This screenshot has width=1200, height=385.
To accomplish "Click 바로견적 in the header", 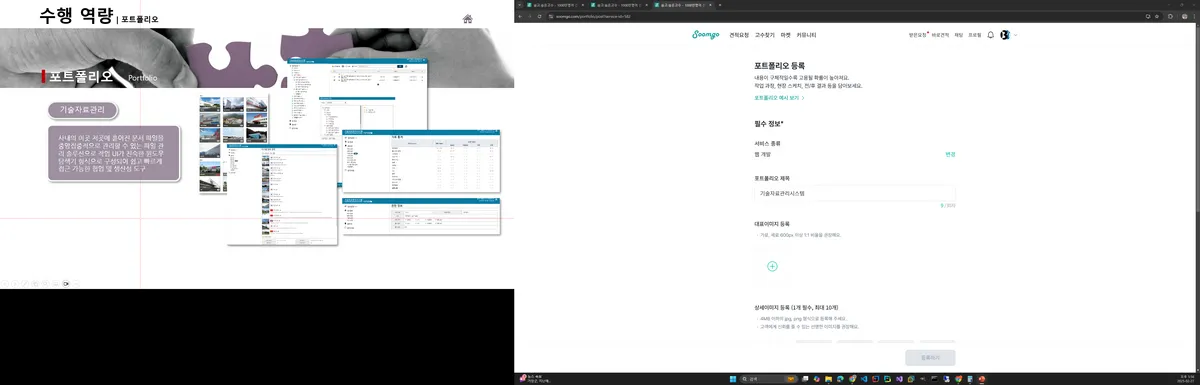I will point(939,35).
